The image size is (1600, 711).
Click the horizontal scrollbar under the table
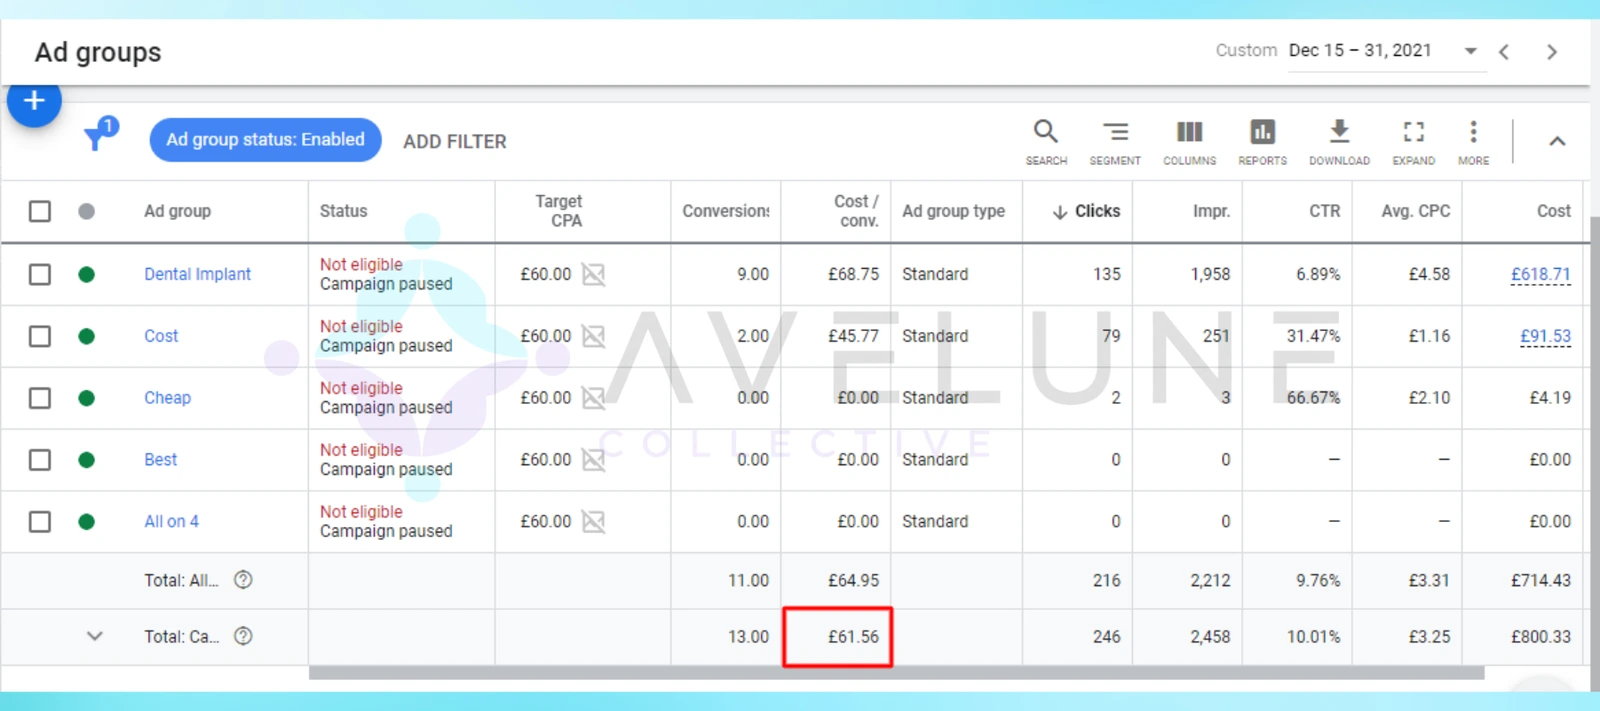tap(896, 673)
